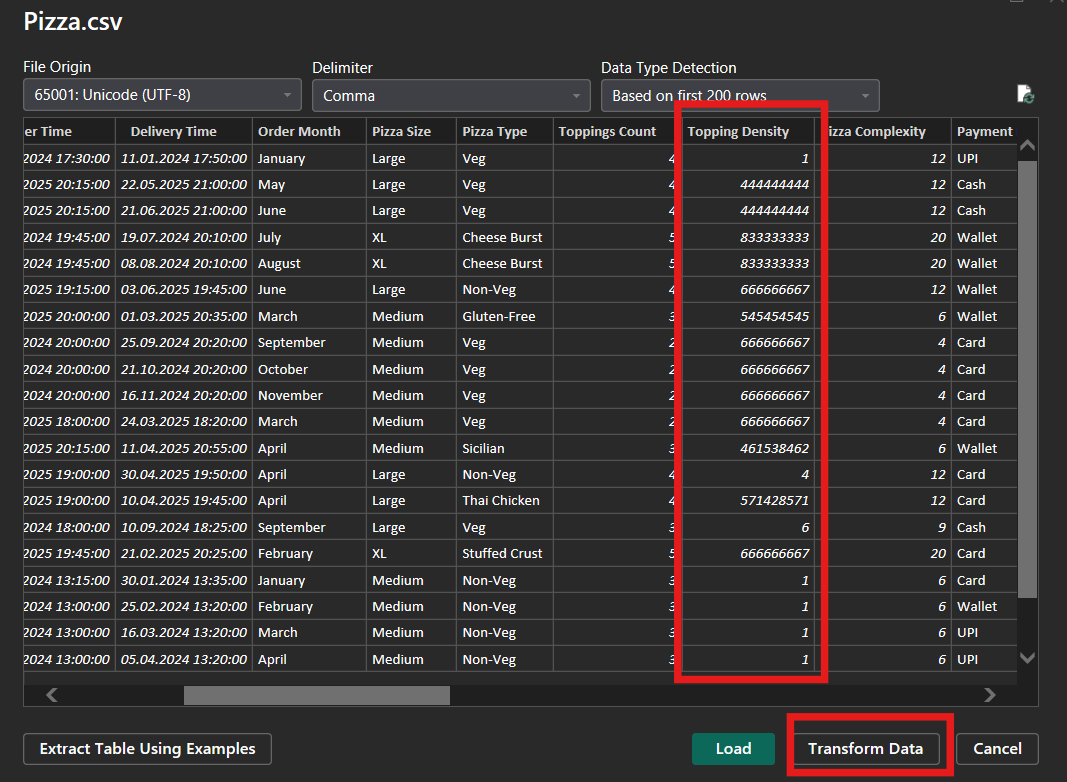This screenshot has width=1067, height=782.
Task: Expand the Delimiter Comma dropdown
Action: click(x=451, y=96)
